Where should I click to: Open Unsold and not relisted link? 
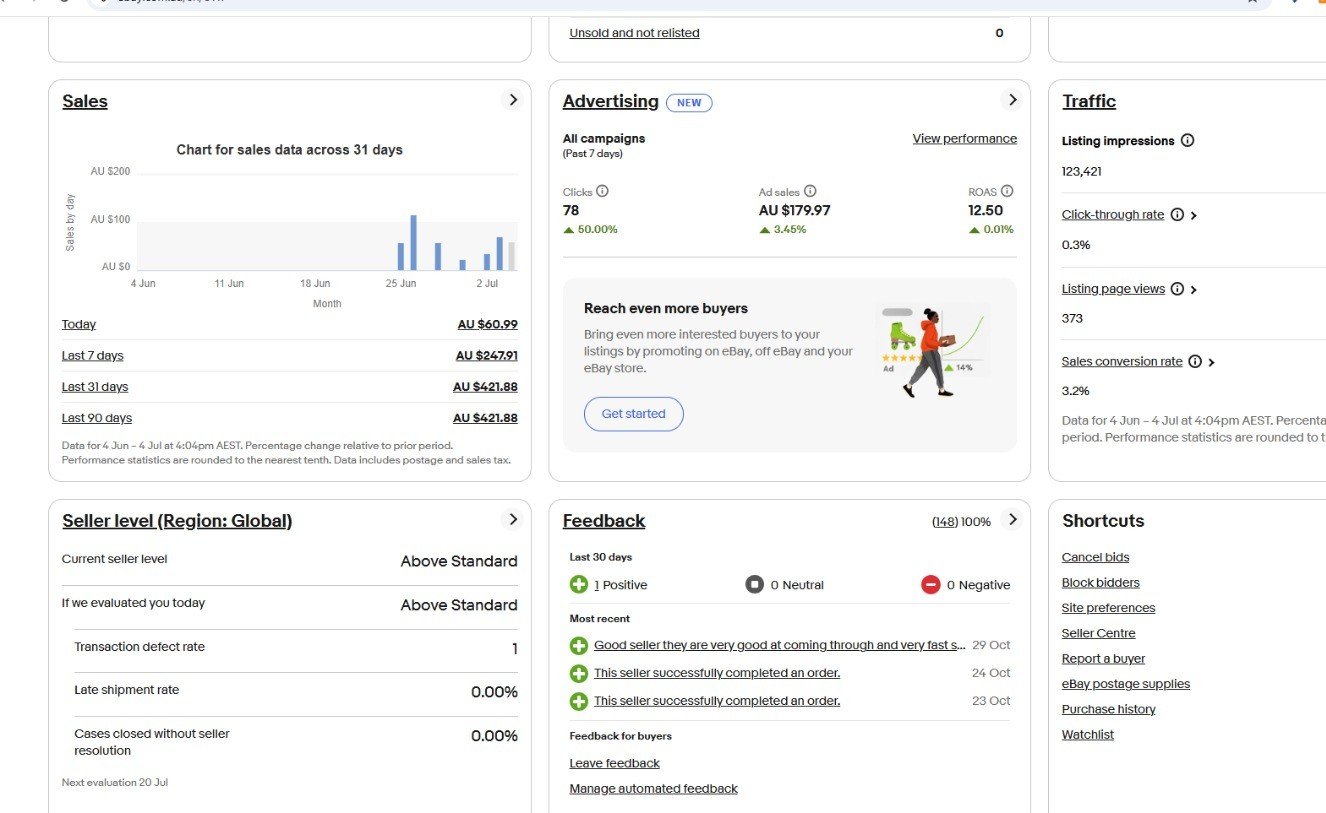pyautogui.click(x=635, y=33)
